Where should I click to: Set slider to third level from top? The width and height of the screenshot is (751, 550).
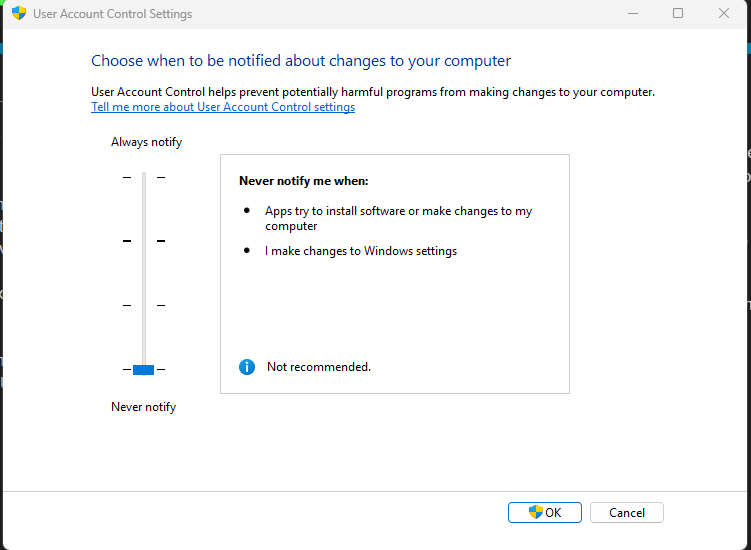point(143,305)
